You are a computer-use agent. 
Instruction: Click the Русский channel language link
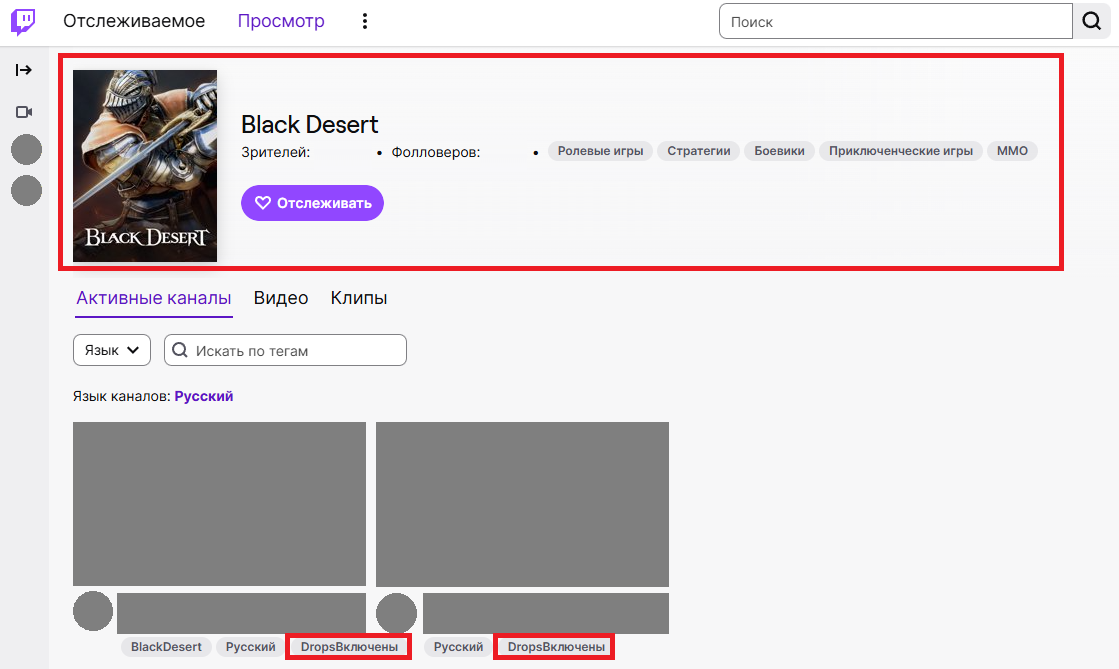[204, 396]
